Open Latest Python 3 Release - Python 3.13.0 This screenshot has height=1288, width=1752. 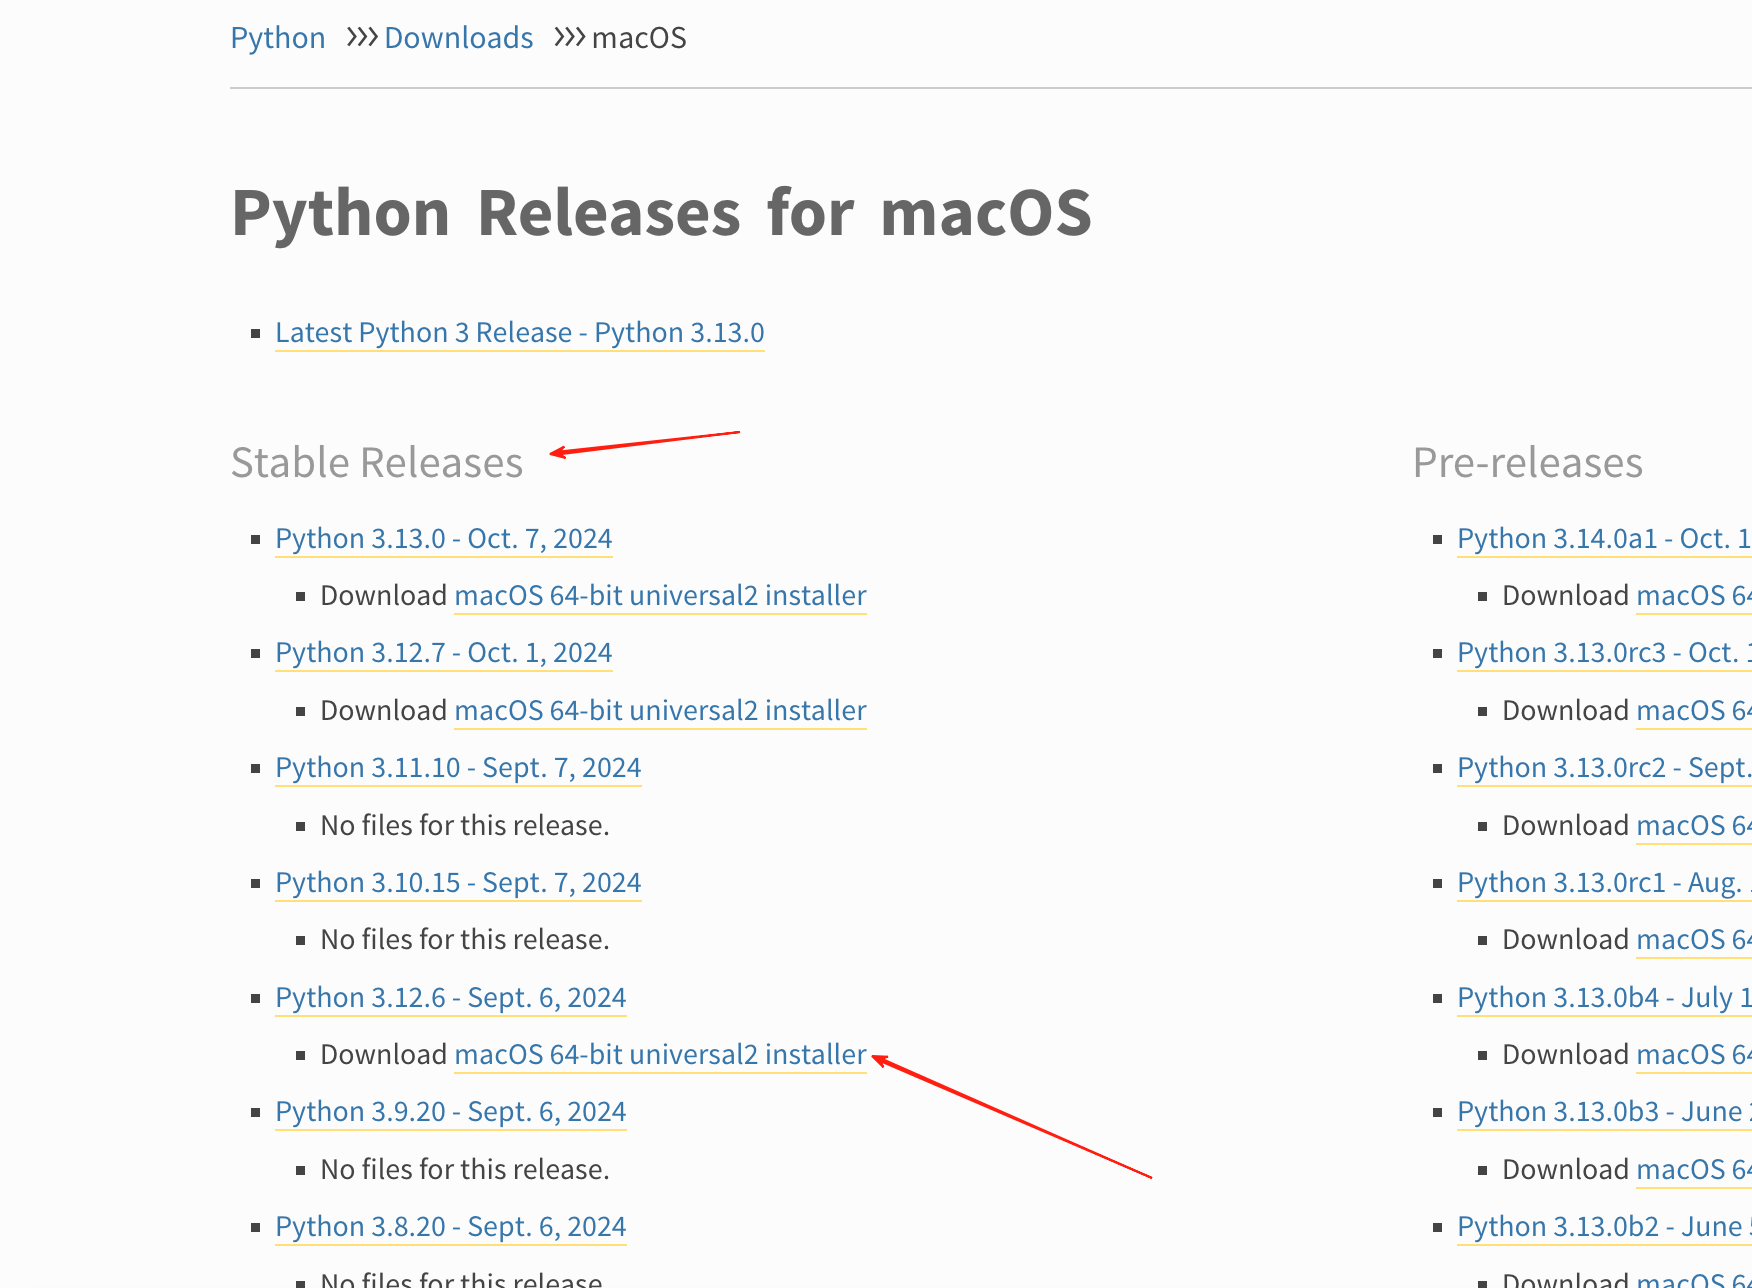point(520,332)
